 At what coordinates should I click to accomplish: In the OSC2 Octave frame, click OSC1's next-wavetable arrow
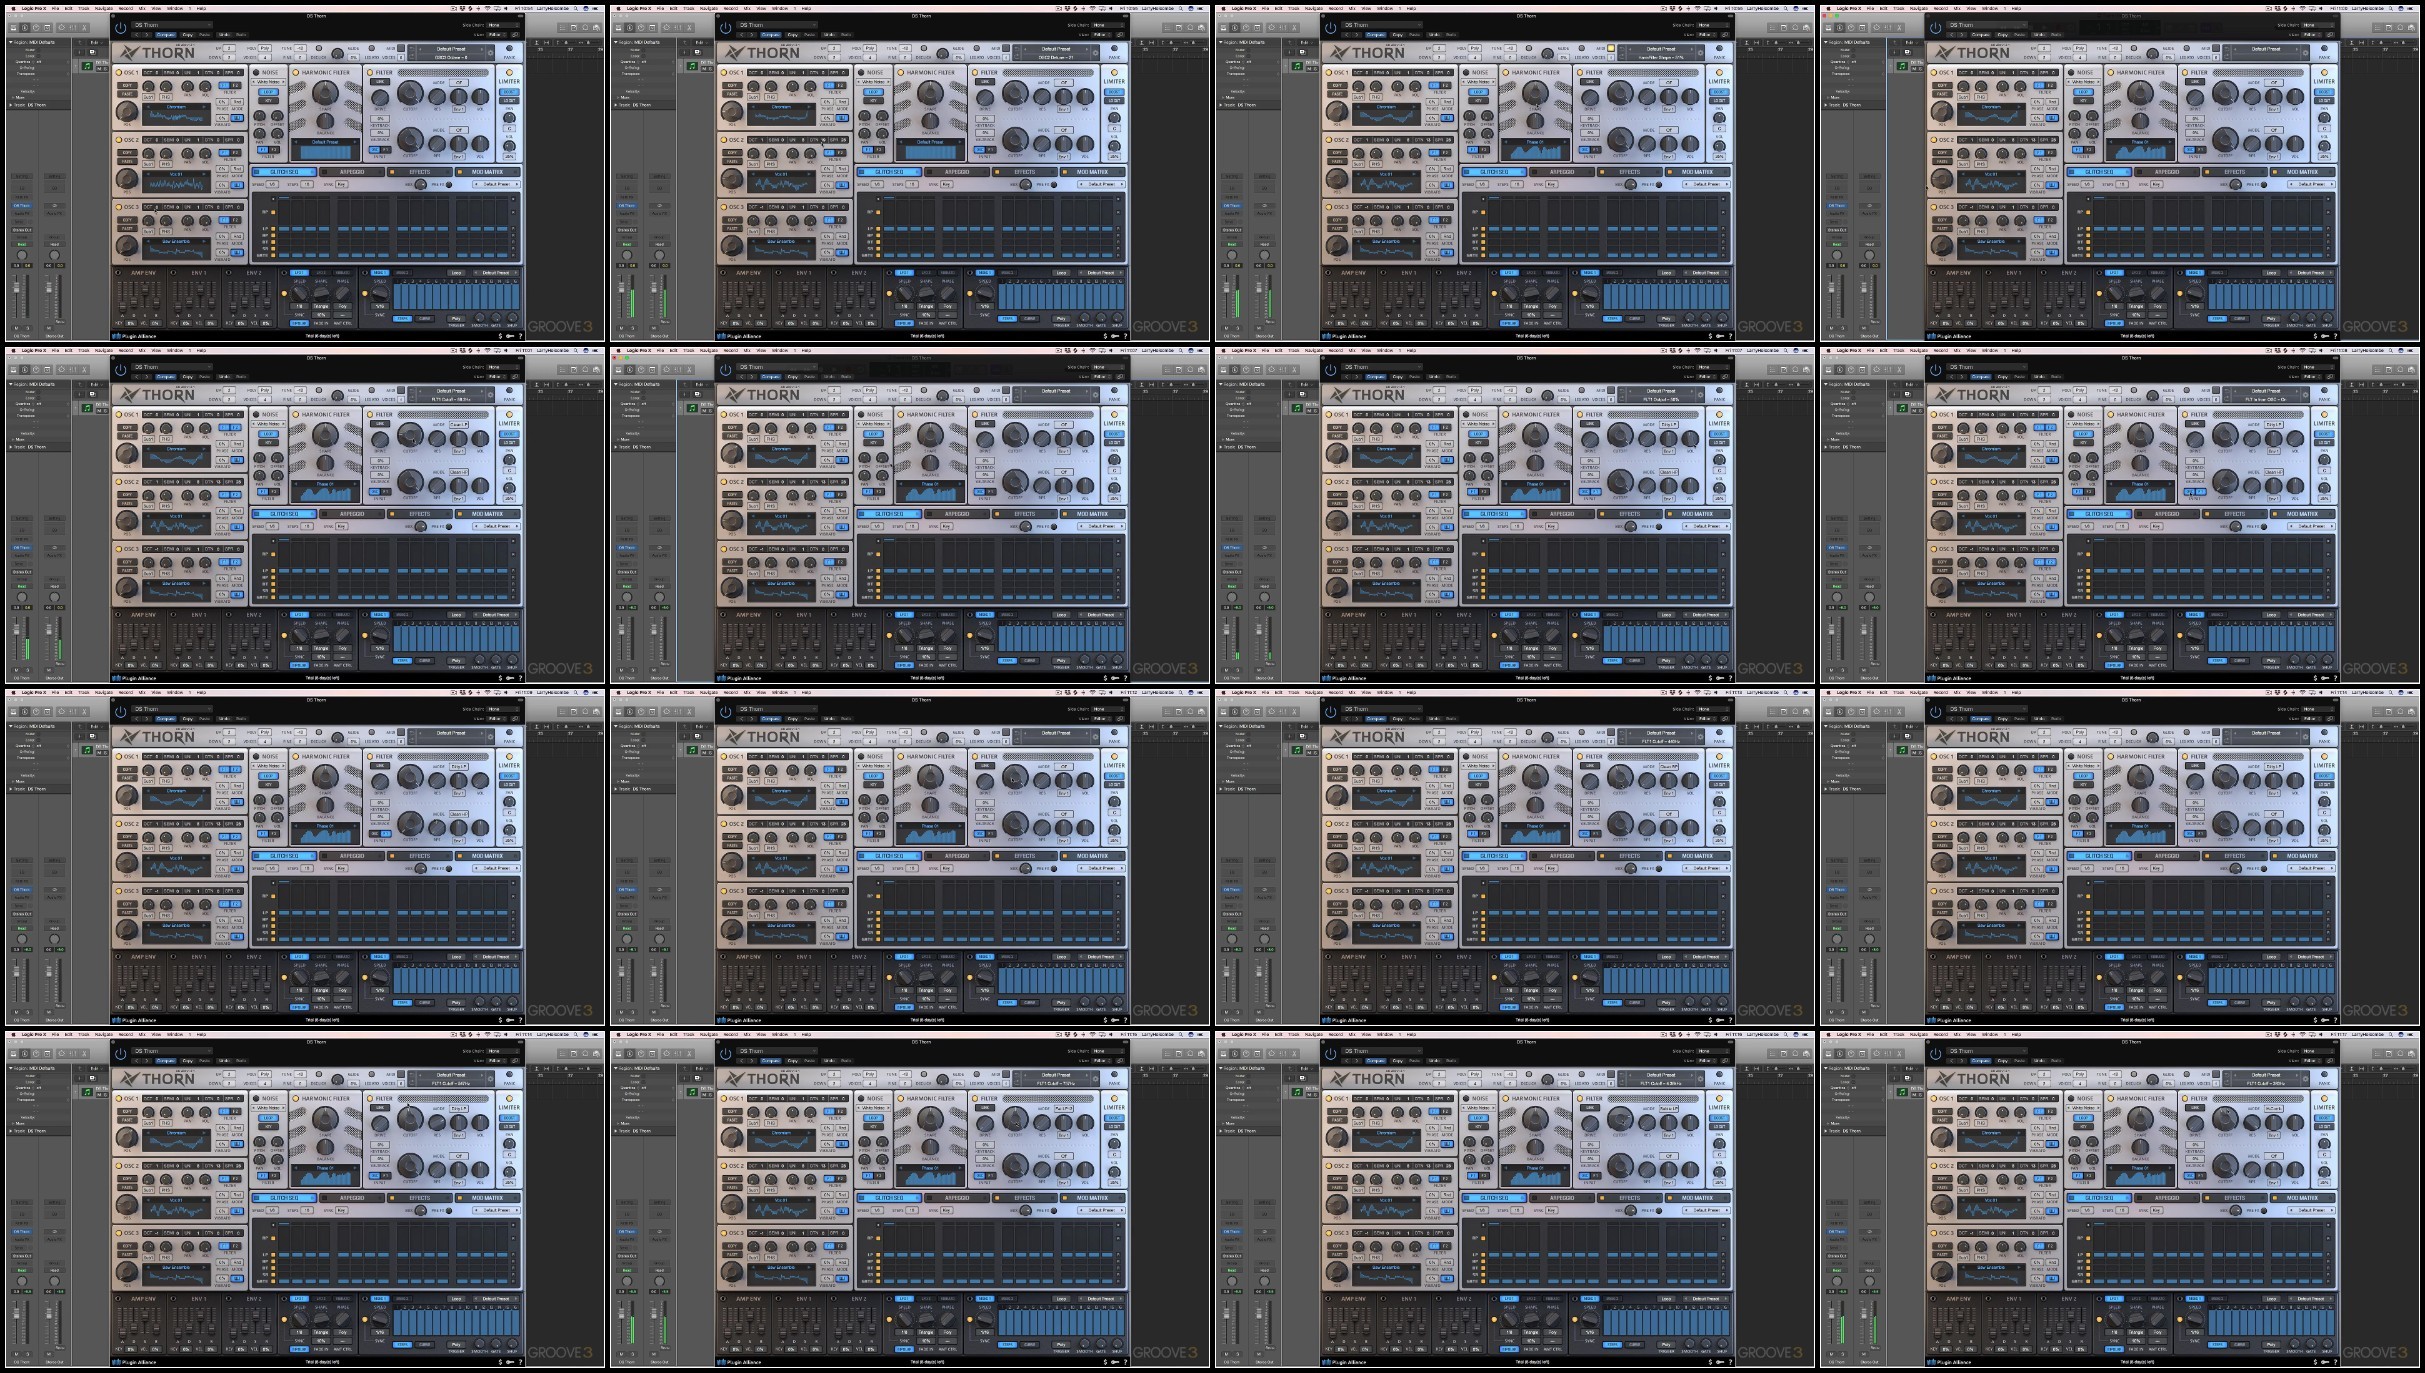coord(204,107)
